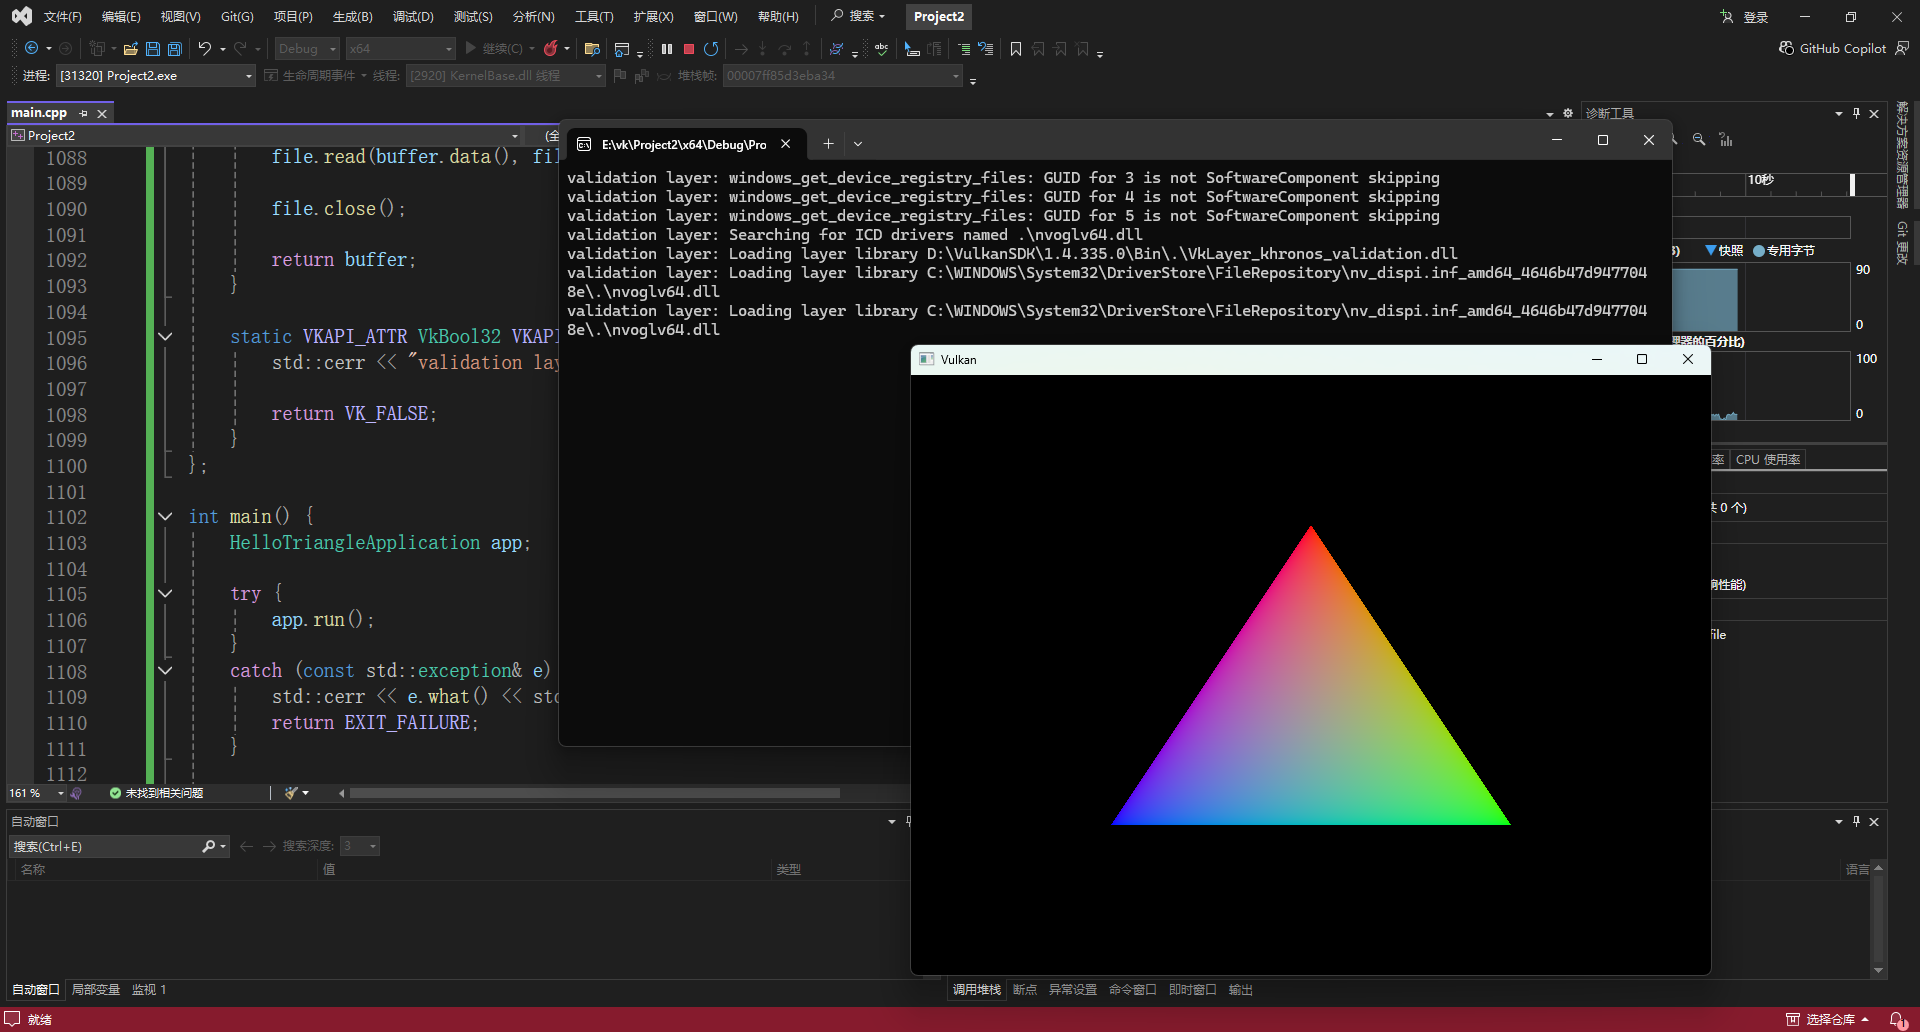Click 选择仓库 in the status bar
Screen dimensions: 1920x1032
tap(1828, 1019)
